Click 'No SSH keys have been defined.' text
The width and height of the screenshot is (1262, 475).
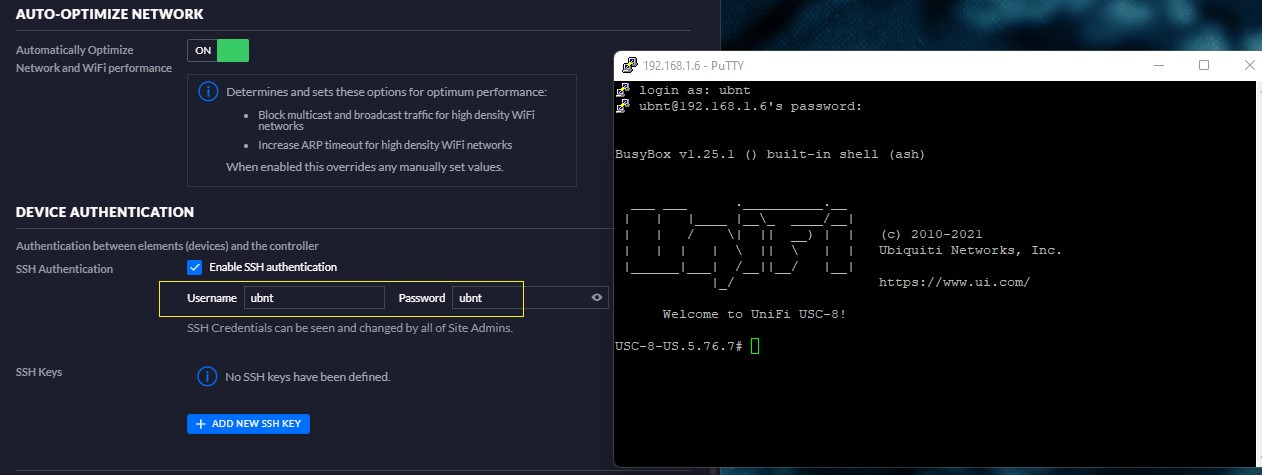[308, 377]
